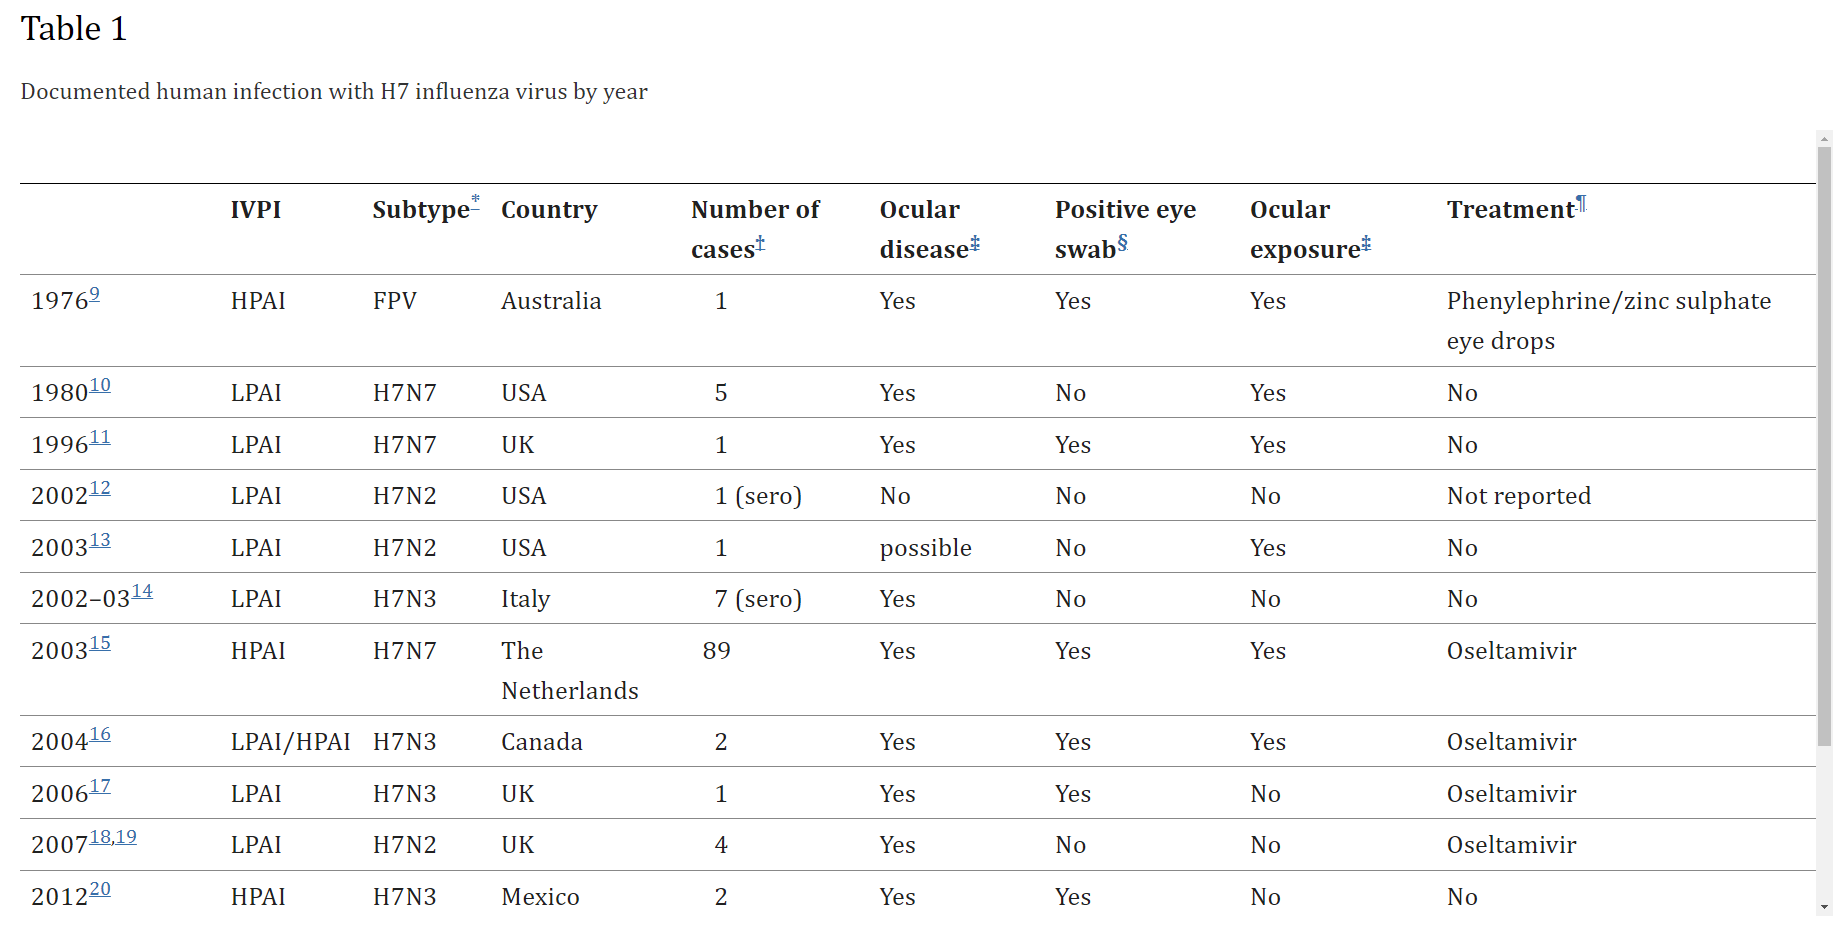The height and width of the screenshot is (925, 1844).
Task: Click reference 14 beside 2002–03
Action: coord(142,592)
